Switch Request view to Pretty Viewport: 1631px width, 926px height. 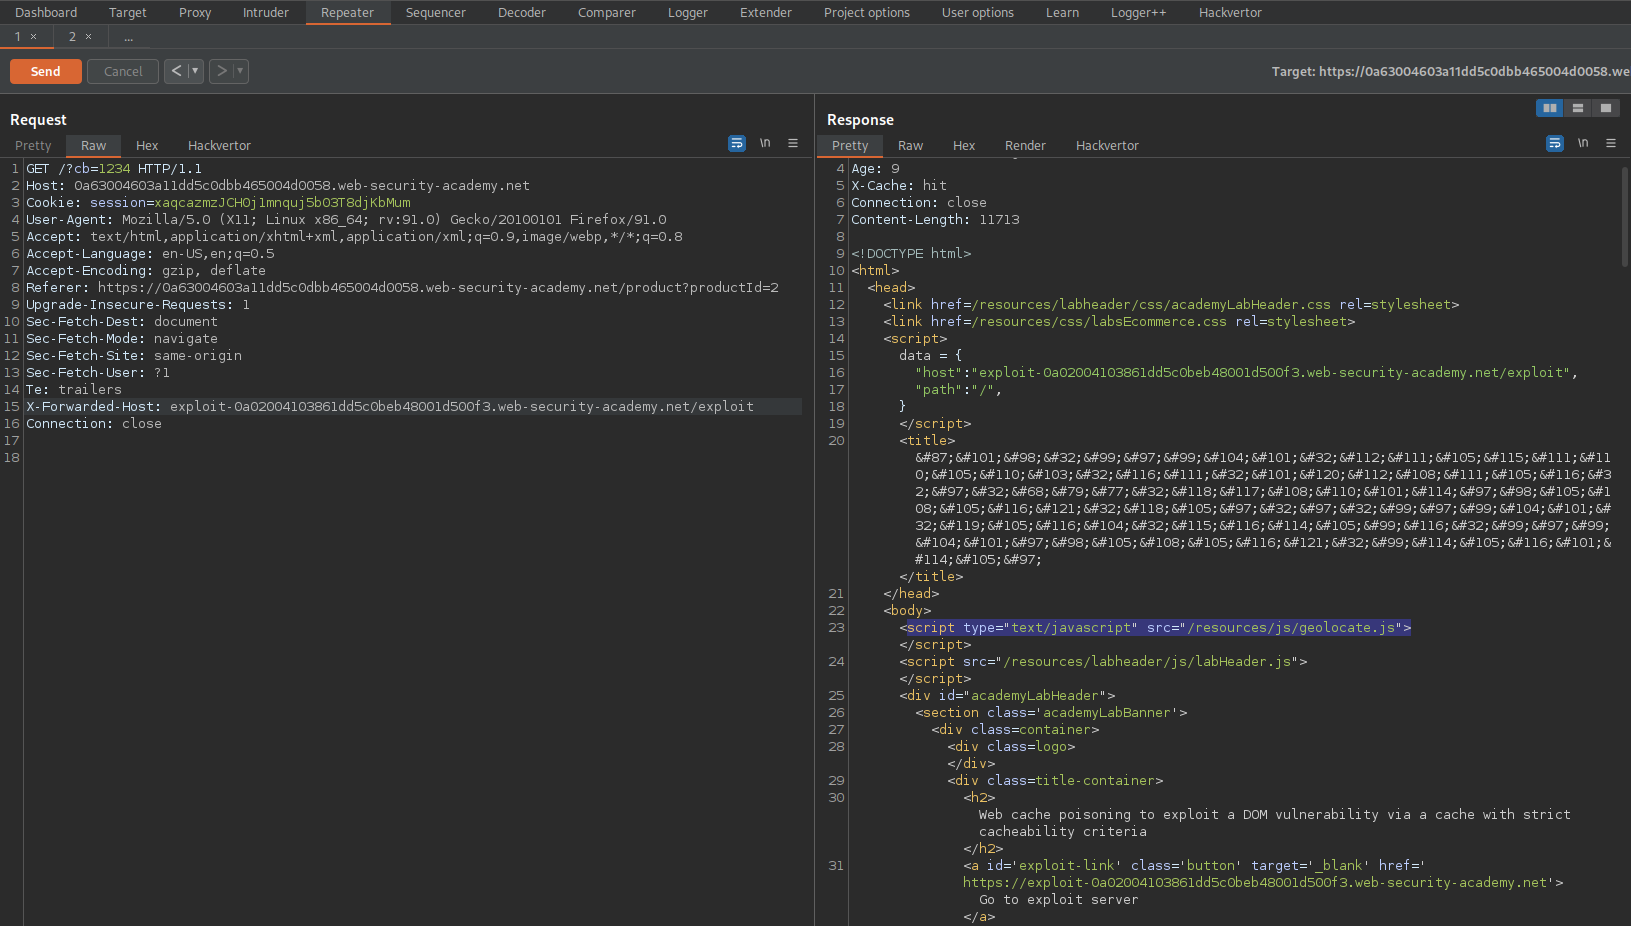(33, 145)
